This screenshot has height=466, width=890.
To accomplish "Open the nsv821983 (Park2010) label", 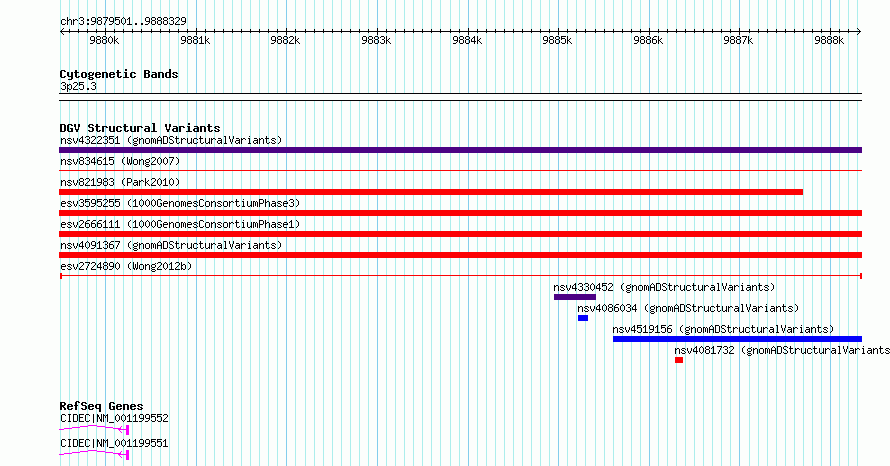I will (120, 182).
